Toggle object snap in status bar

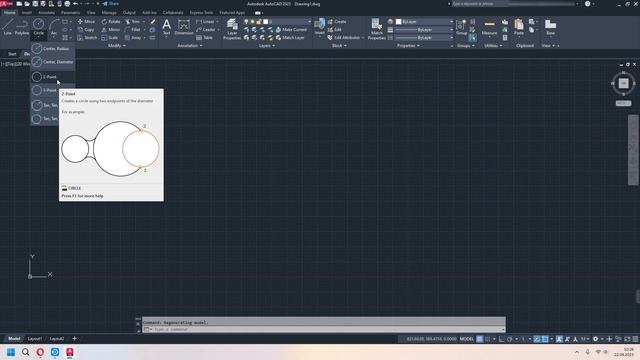(545, 339)
